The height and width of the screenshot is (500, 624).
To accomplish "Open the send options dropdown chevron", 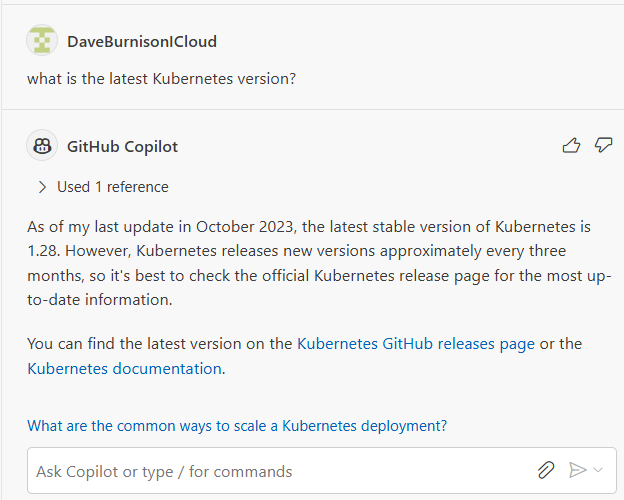I will point(598,470).
